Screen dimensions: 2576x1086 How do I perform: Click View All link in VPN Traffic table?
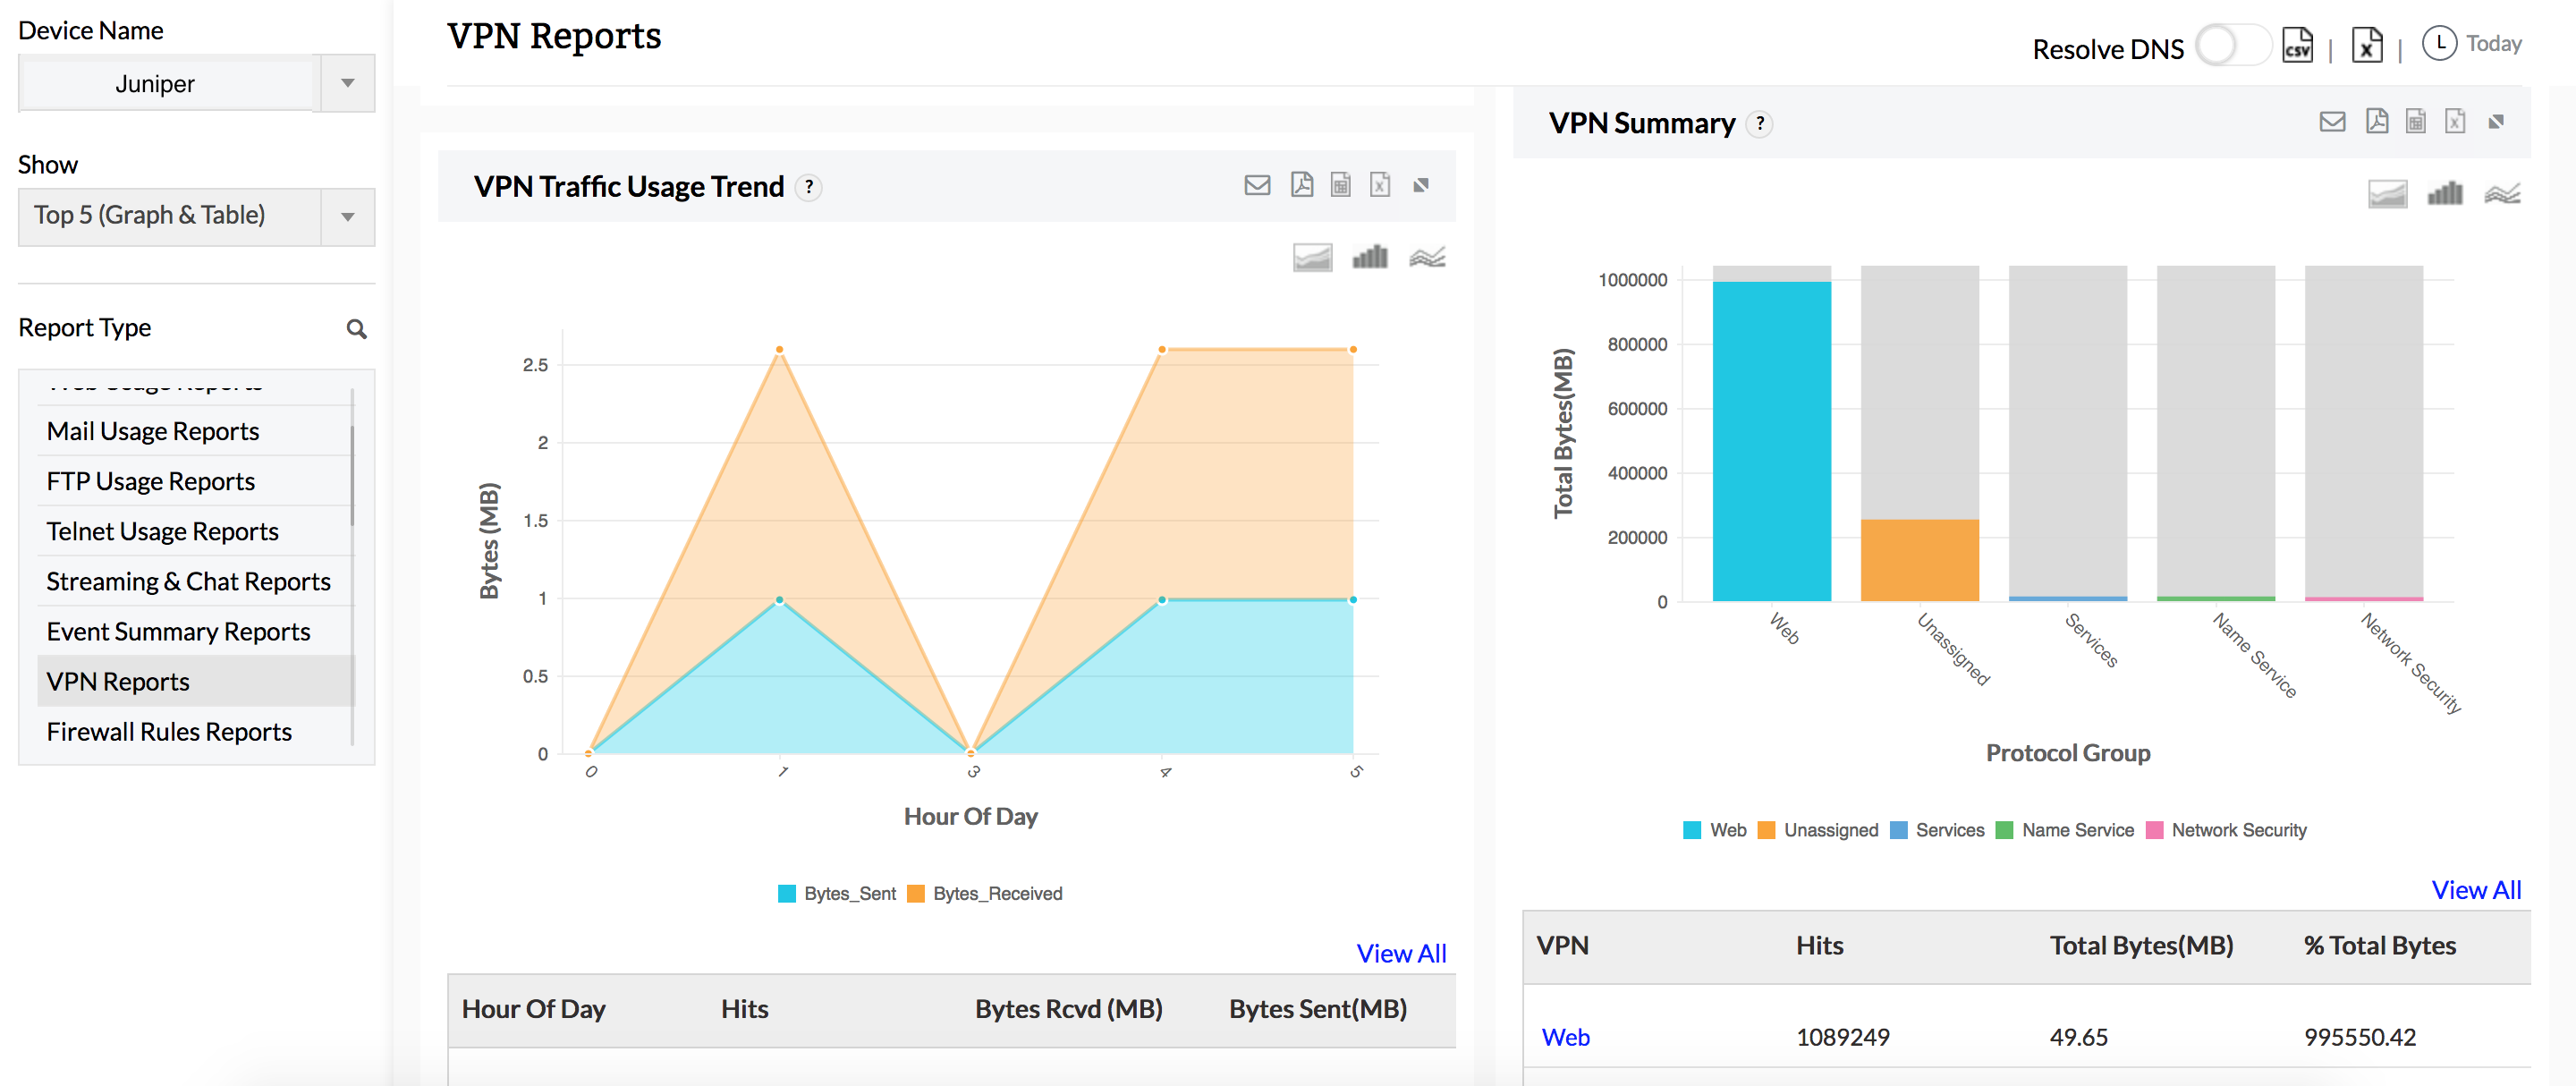coord(1398,950)
